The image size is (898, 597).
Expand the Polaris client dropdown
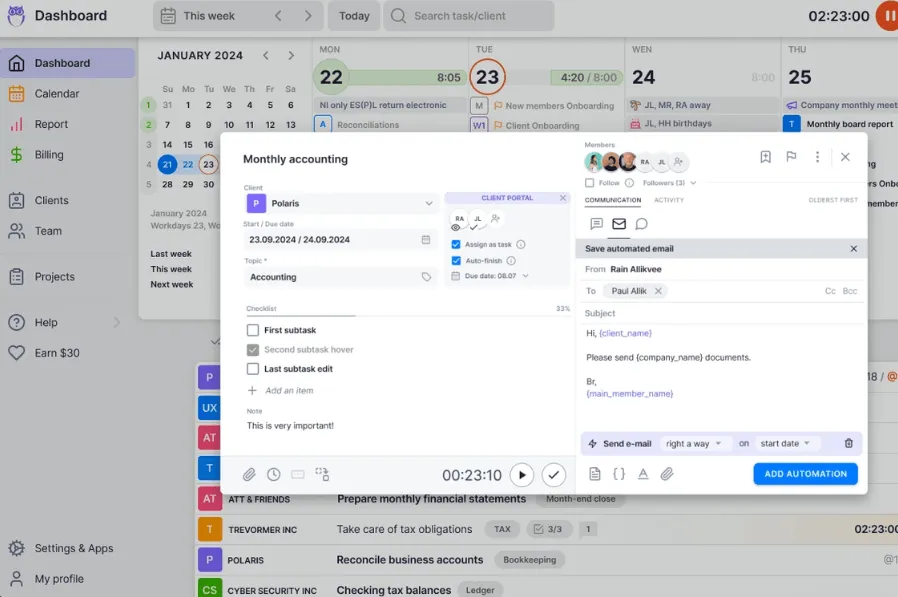[x=428, y=203]
